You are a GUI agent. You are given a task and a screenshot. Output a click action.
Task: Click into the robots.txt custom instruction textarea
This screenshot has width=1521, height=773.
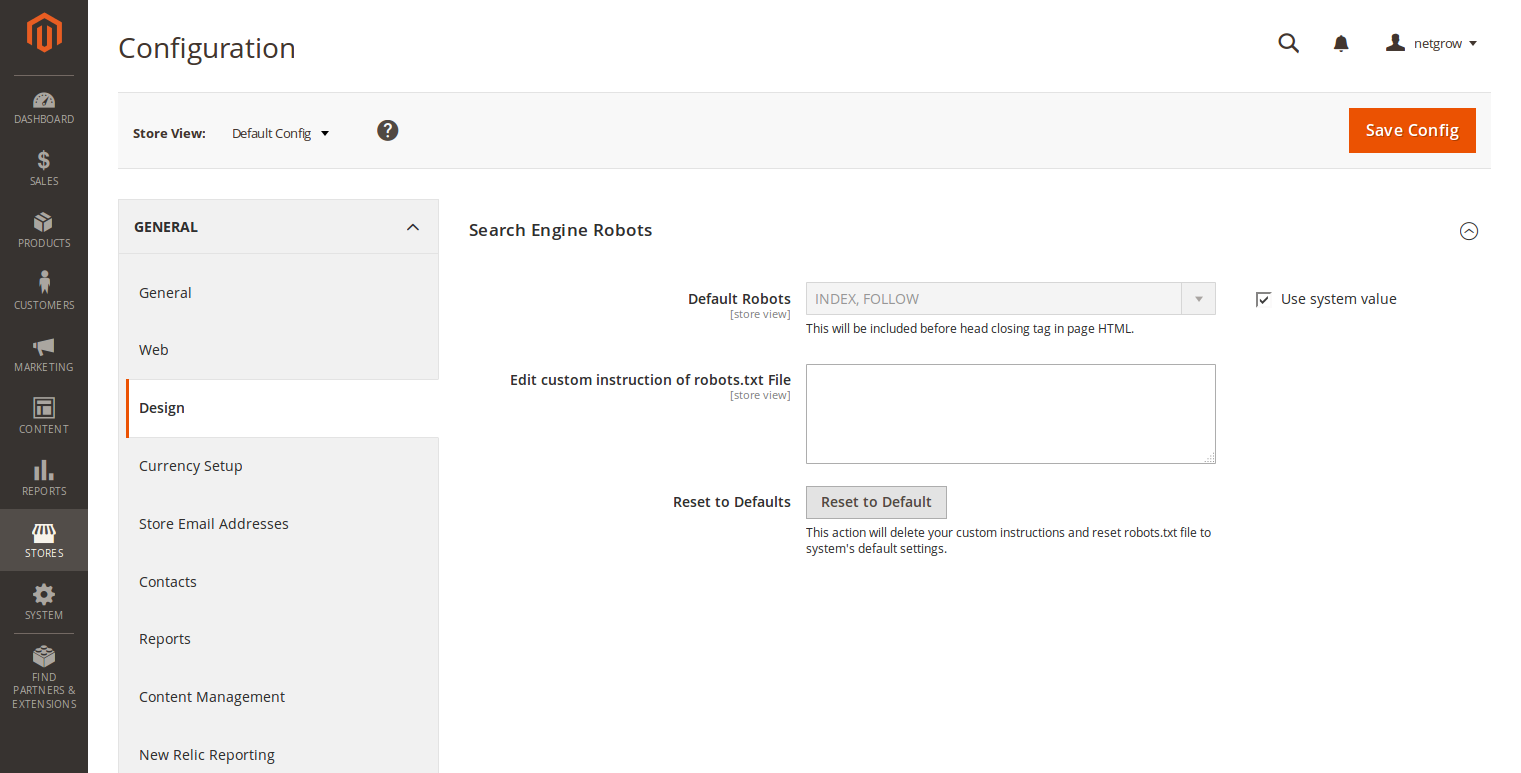1010,413
